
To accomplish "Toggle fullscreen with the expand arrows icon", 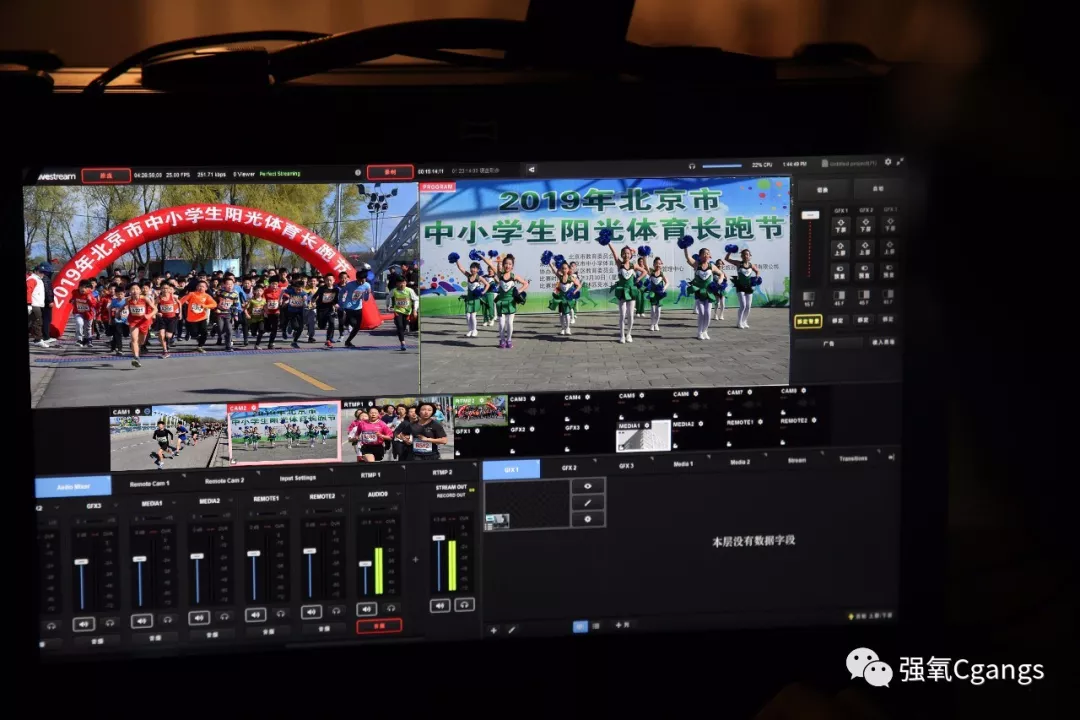I will tap(900, 161).
